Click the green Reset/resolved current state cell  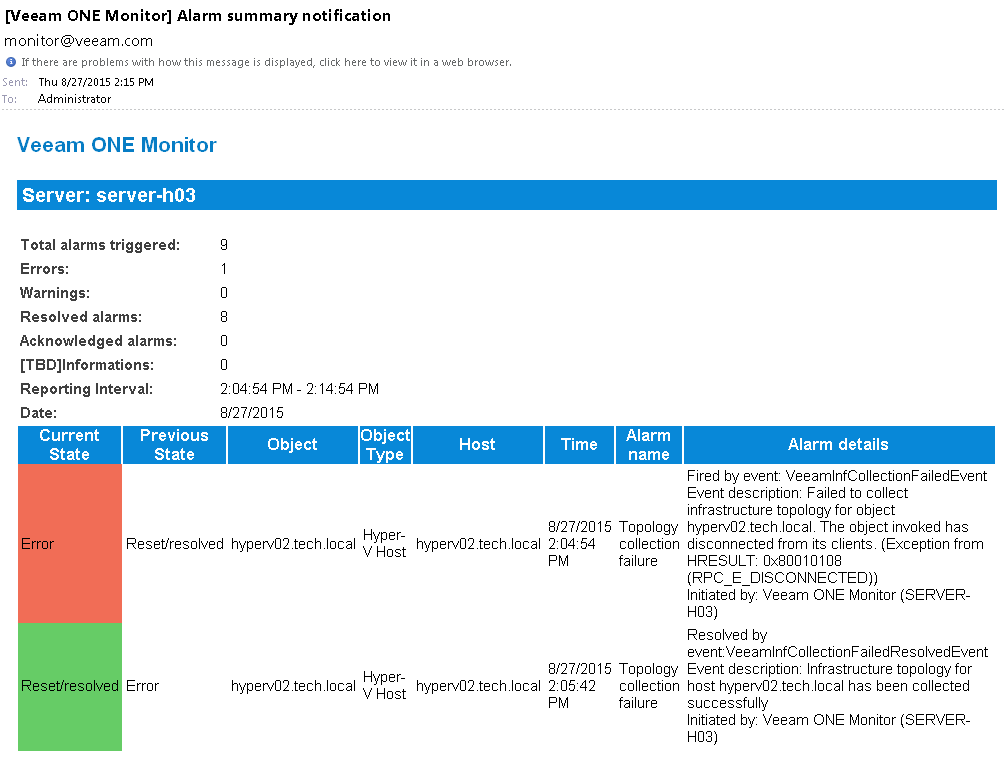click(x=70, y=686)
